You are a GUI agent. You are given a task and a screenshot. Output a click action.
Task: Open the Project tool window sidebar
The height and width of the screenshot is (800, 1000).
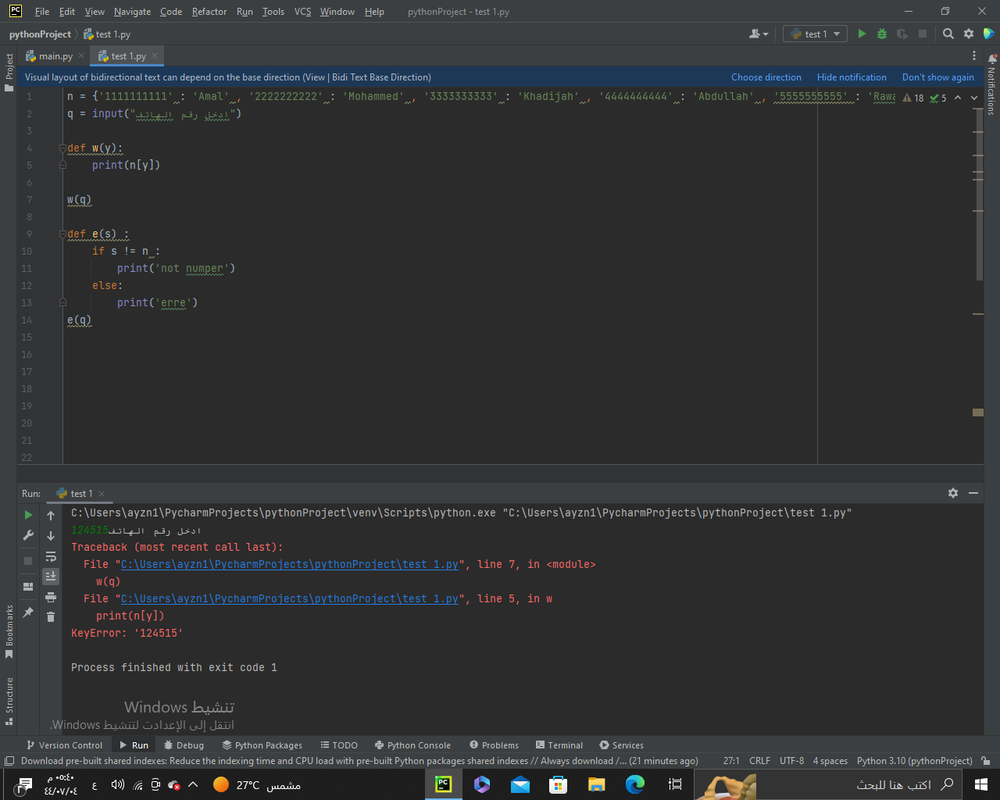tap(9, 71)
